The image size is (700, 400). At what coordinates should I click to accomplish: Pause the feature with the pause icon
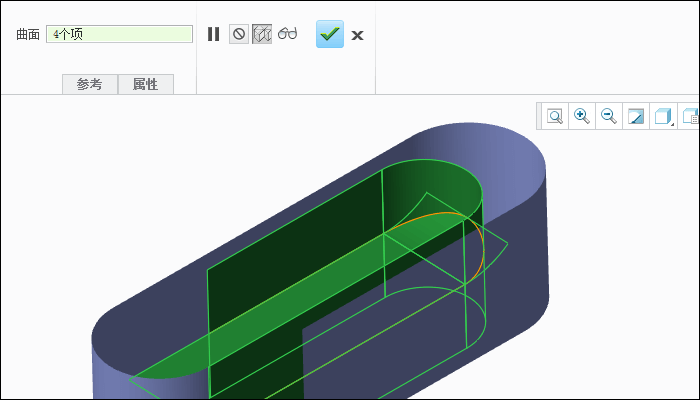click(x=213, y=34)
